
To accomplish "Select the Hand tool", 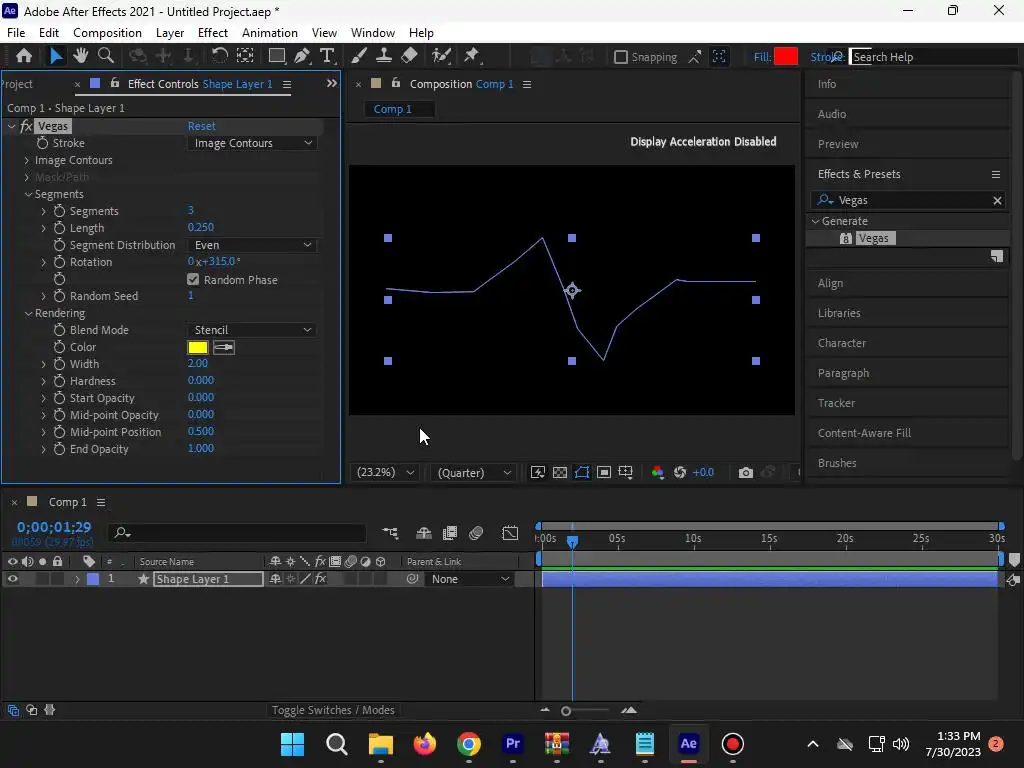I will click(80, 56).
